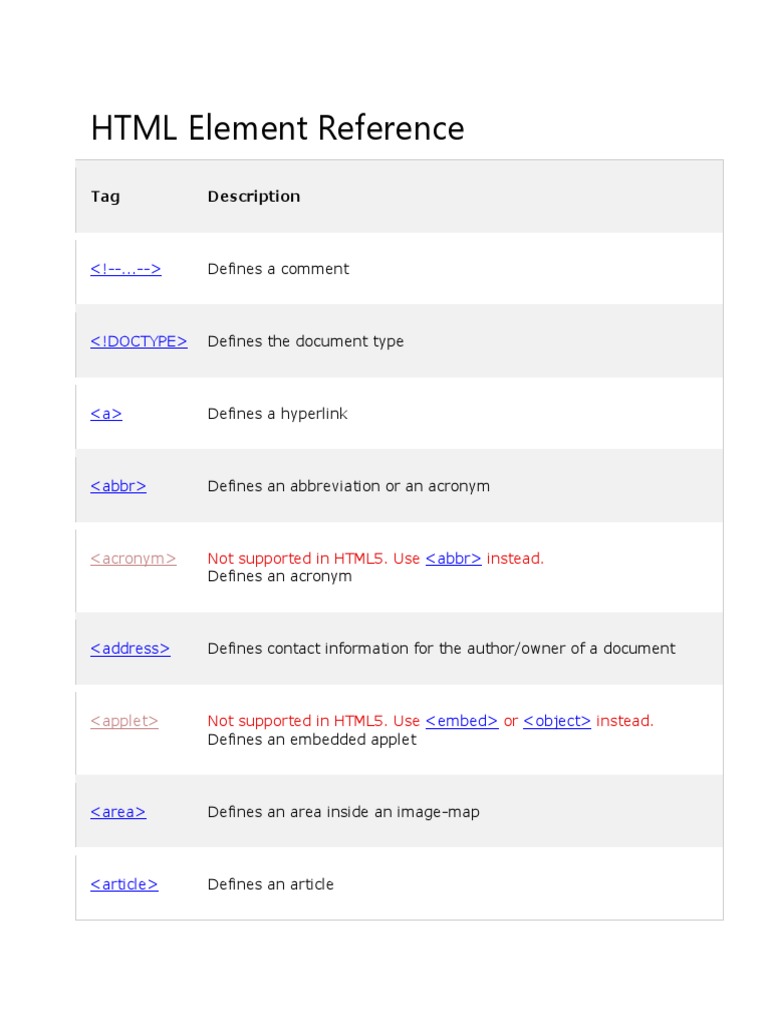
Task: Follow the <object> link in applet description
Action: (556, 721)
